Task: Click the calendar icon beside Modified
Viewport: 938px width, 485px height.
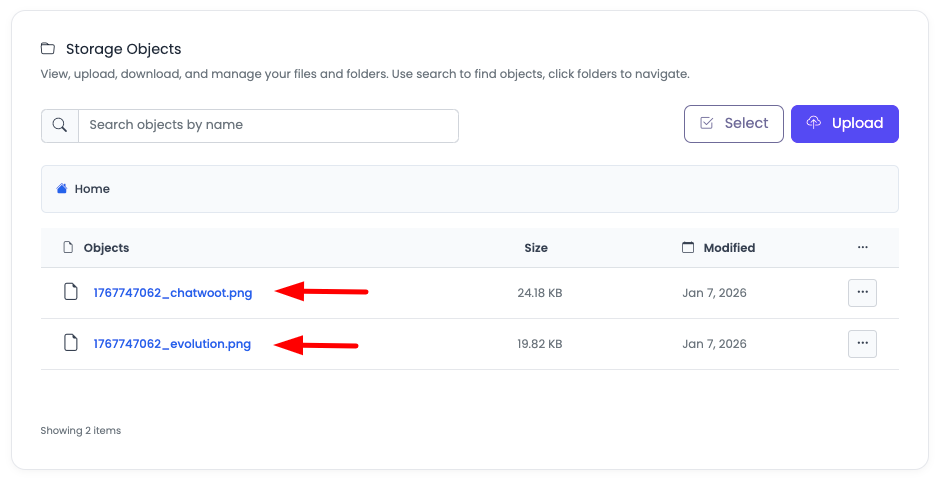Action: click(x=688, y=248)
